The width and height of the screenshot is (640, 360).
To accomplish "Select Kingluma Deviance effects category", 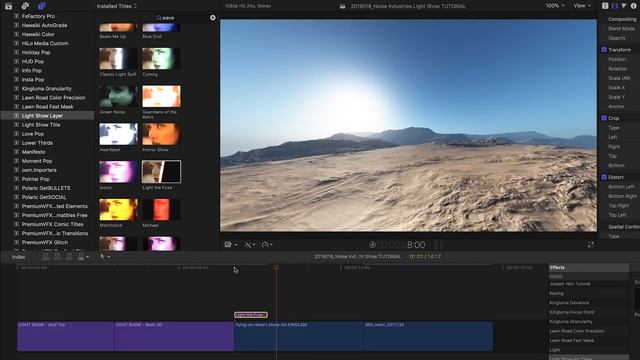I will 569,303.
